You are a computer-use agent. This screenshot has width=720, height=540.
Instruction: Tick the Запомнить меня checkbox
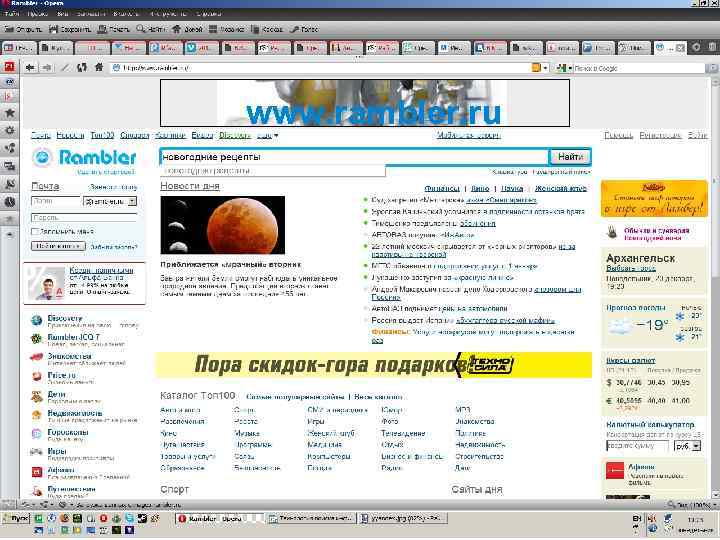(x=34, y=232)
